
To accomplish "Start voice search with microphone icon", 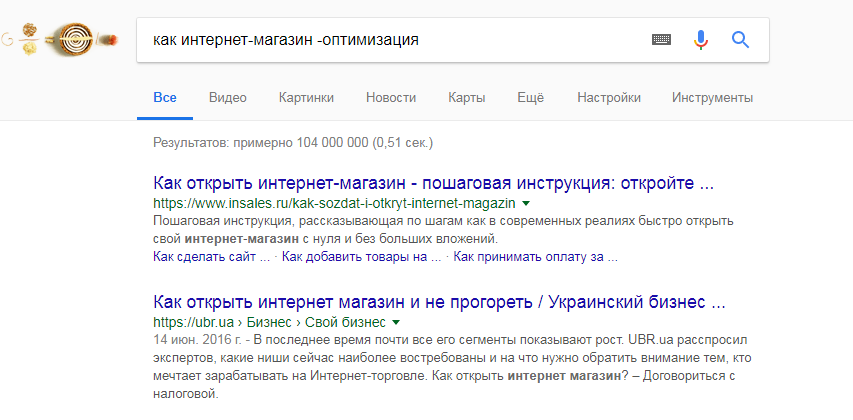I will coord(700,40).
